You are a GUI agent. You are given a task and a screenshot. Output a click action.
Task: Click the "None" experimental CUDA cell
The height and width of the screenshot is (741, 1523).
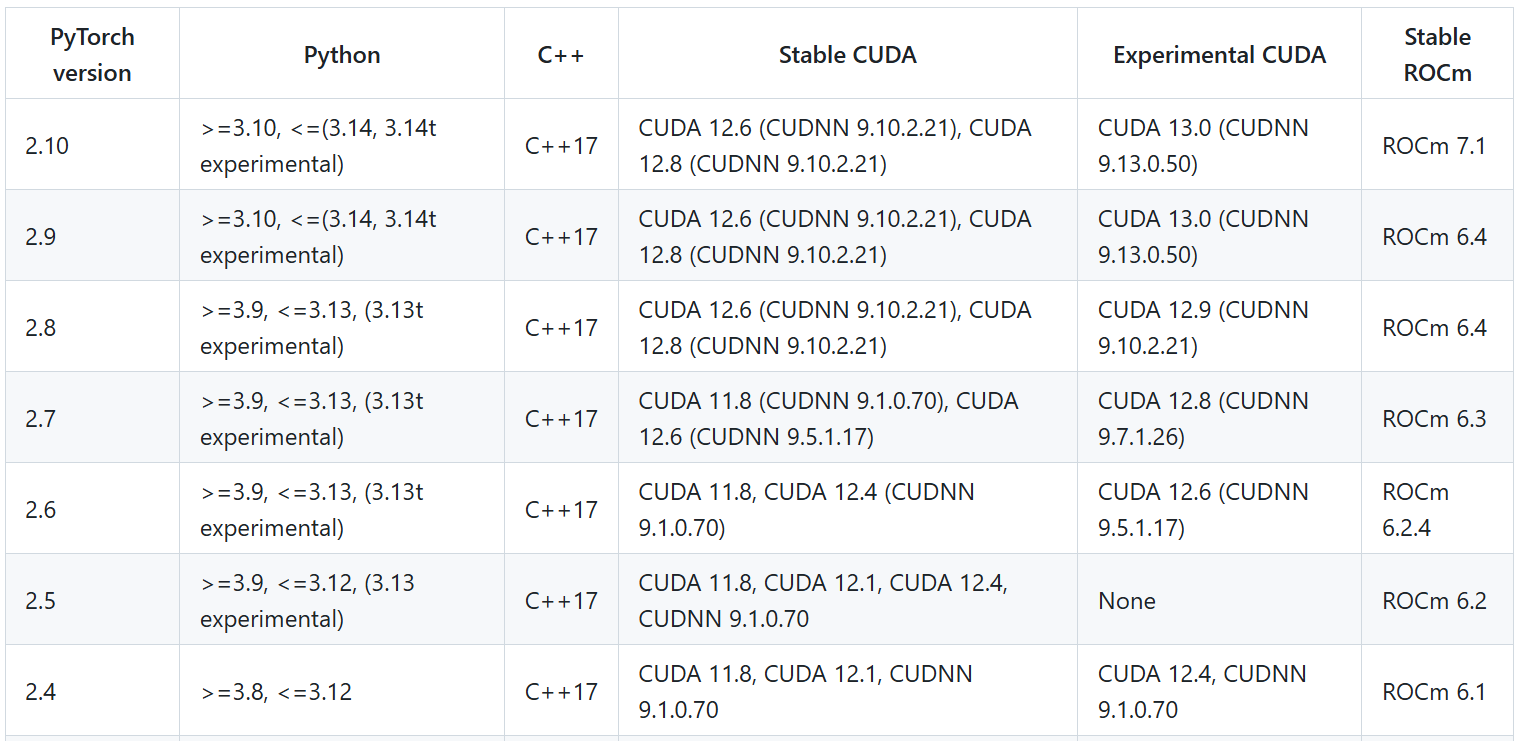coord(1127,601)
